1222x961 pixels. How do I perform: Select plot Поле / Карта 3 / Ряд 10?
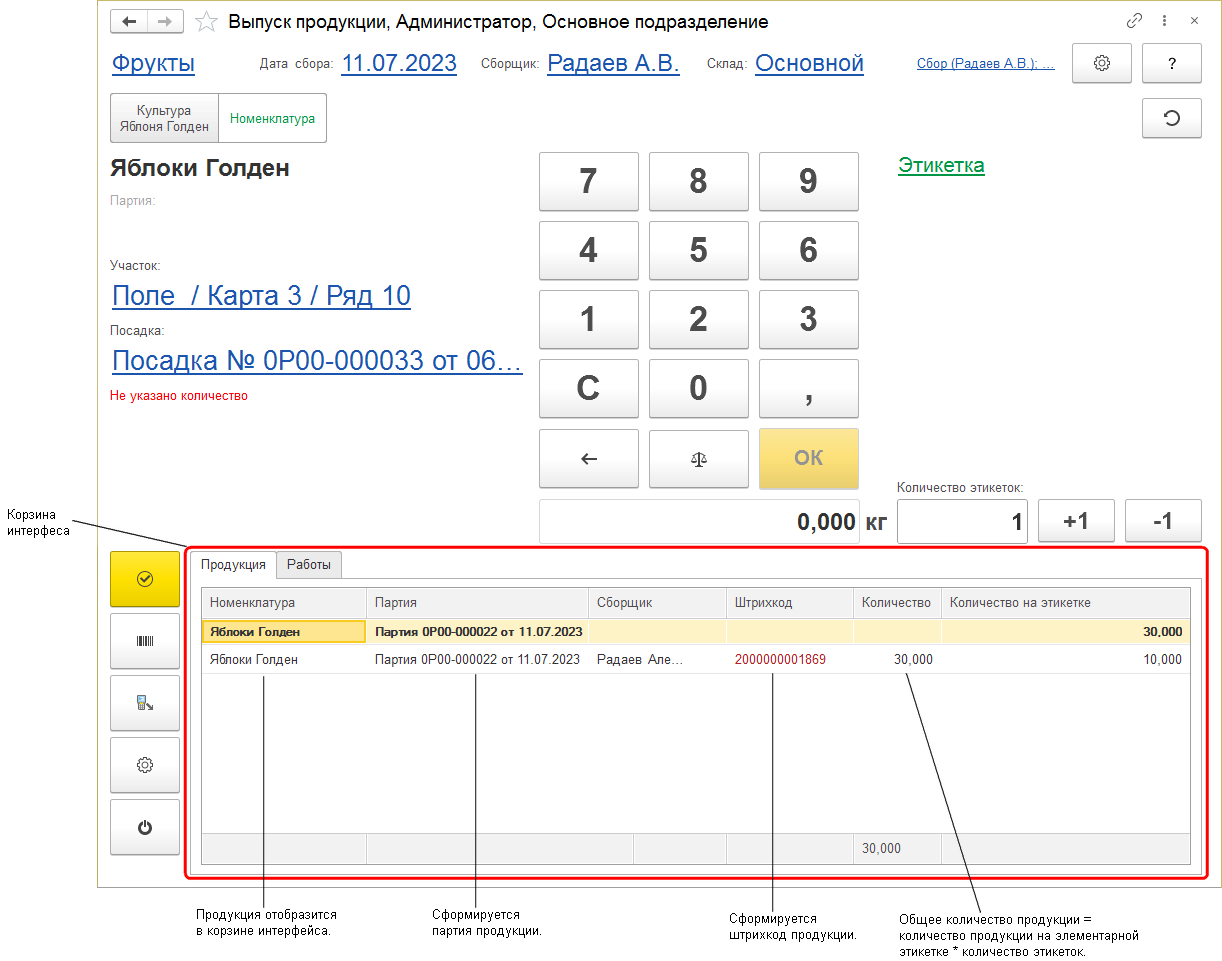(261, 296)
